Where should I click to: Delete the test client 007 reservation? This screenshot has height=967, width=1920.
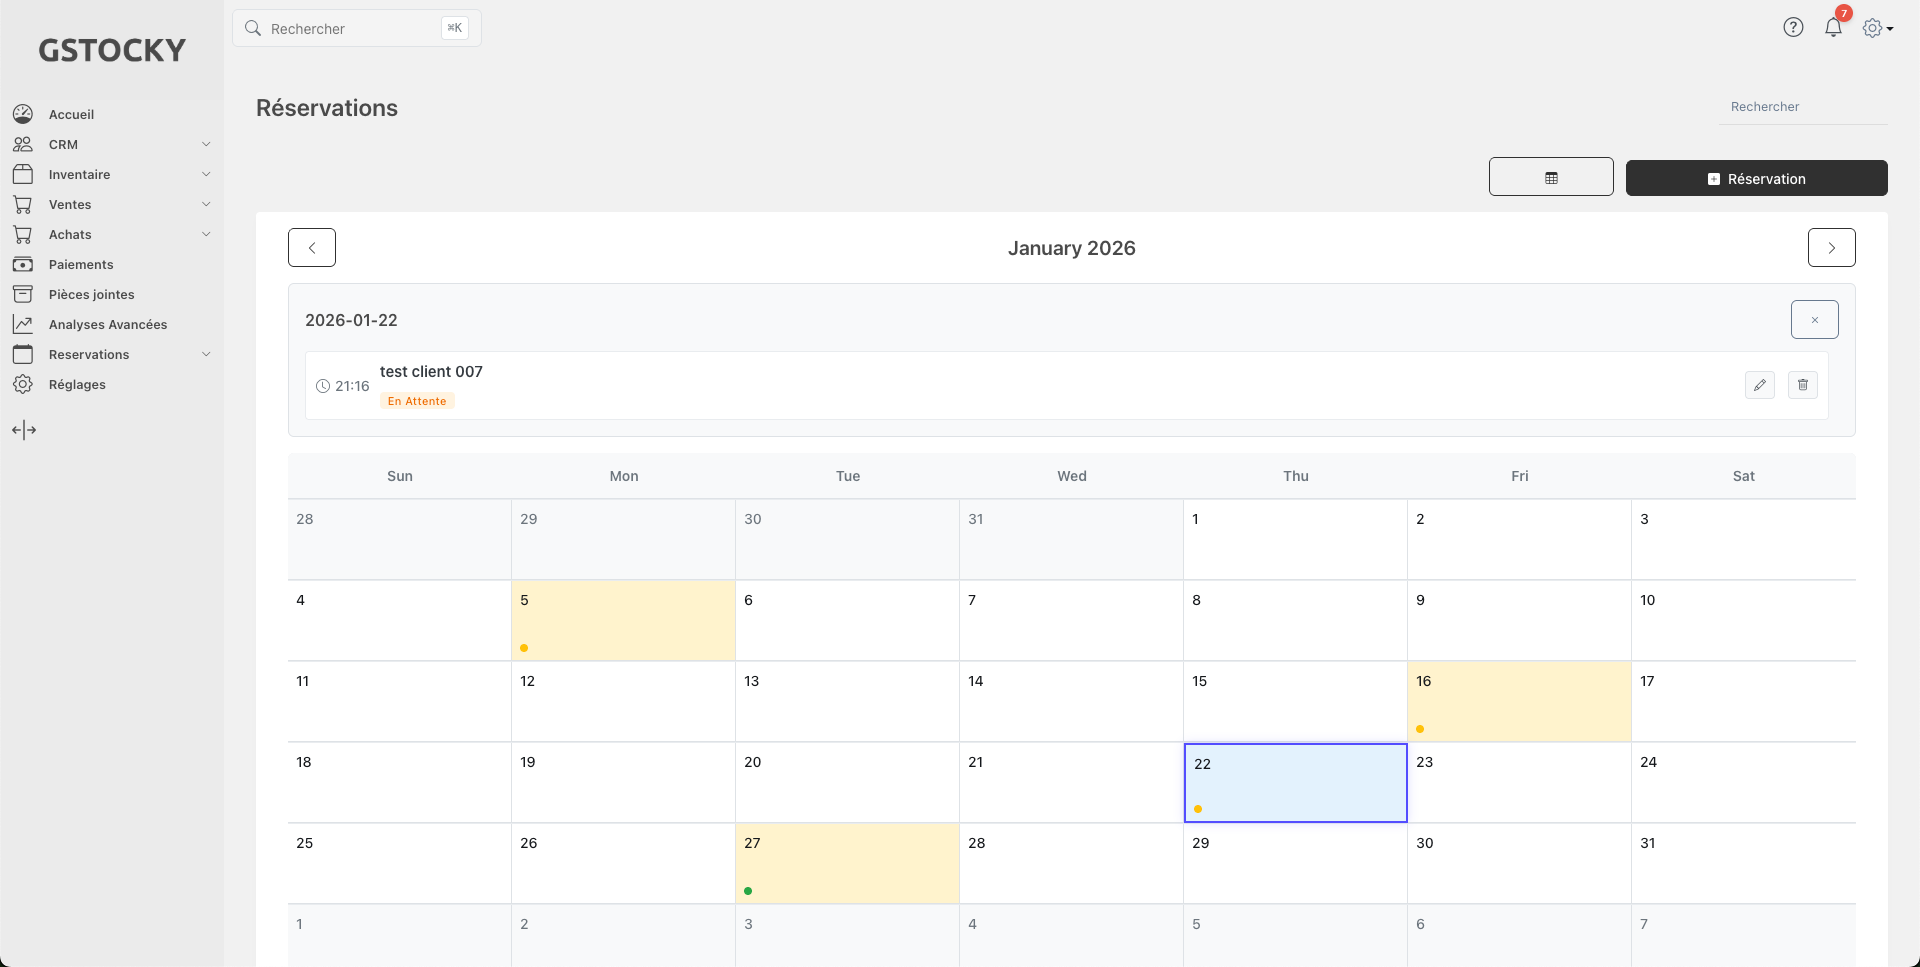pyautogui.click(x=1802, y=385)
